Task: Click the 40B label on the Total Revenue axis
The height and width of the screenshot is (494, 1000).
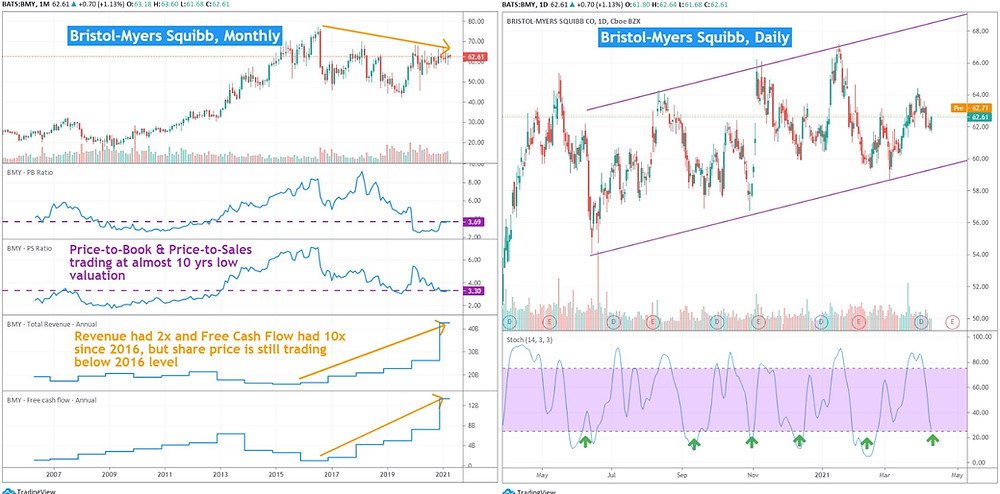Action: click(474, 330)
